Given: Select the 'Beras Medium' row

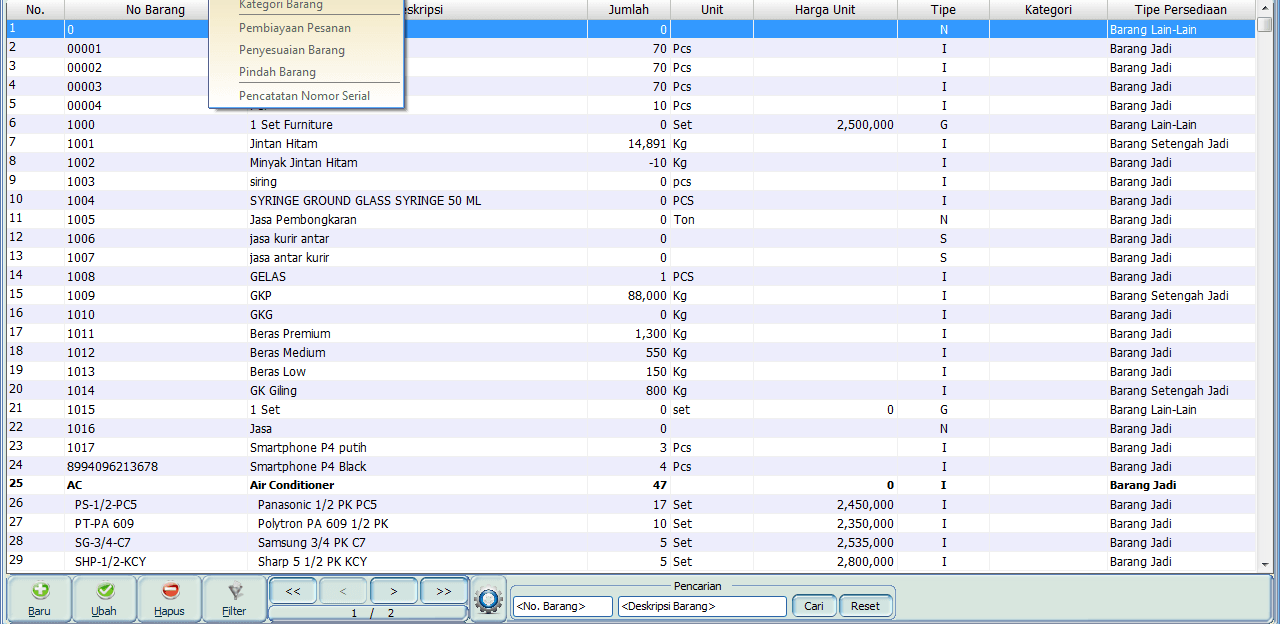Looking at the screenshot, I should coord(631,353).
